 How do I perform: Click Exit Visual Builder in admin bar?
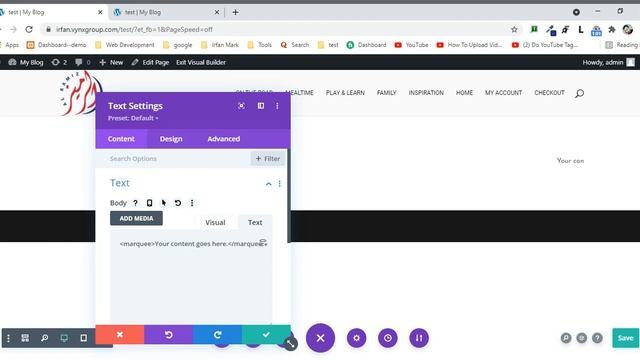pos(201,62)
